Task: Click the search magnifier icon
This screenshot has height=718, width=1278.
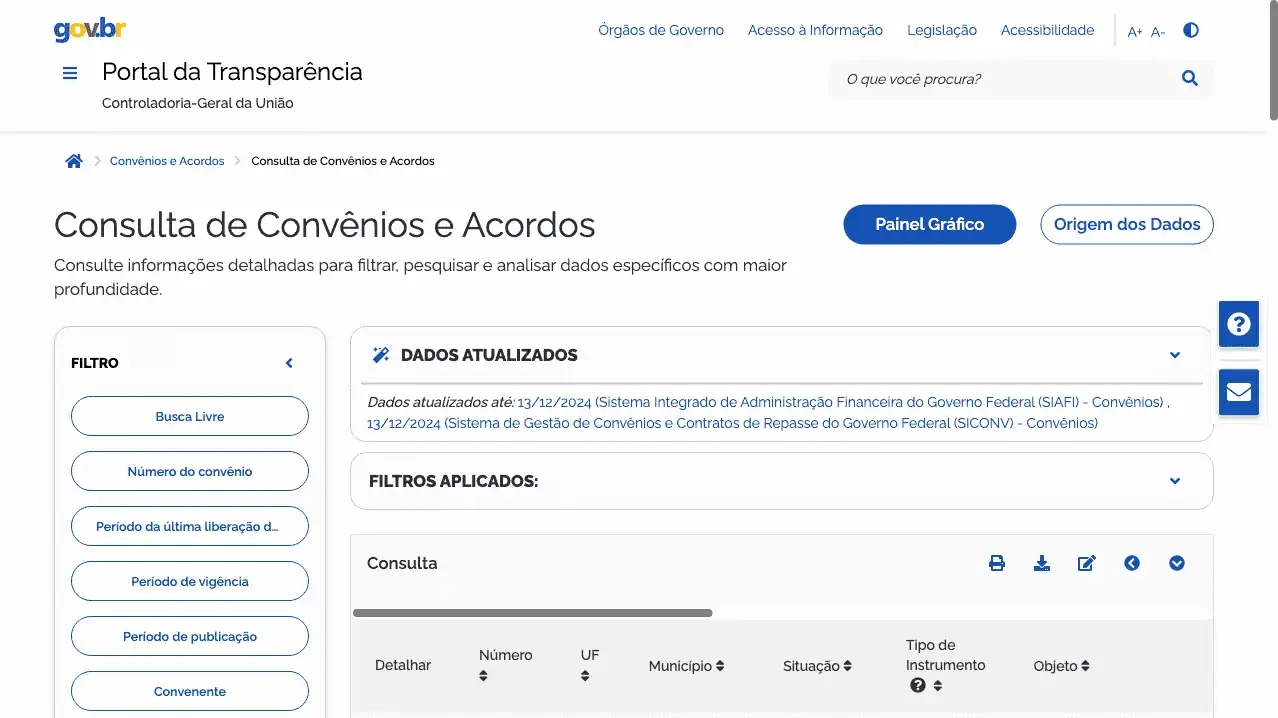Action: point(1189,78)
